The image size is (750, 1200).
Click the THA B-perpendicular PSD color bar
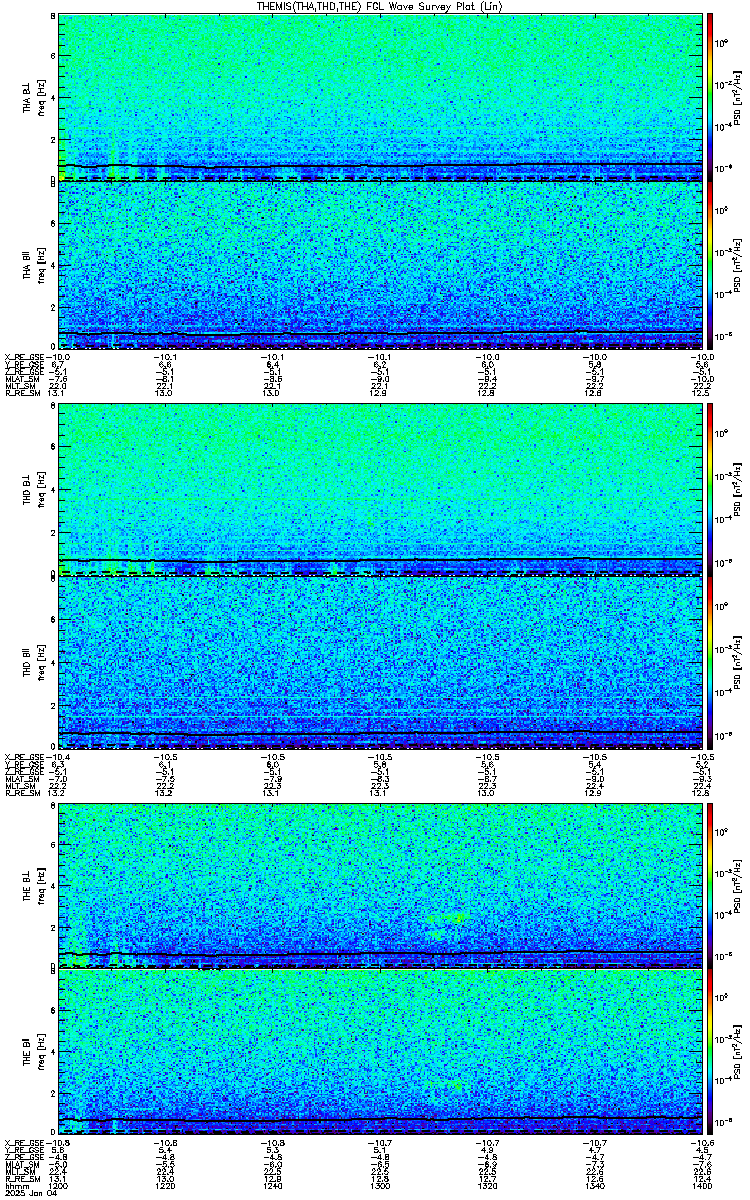(x=711, y=97)
